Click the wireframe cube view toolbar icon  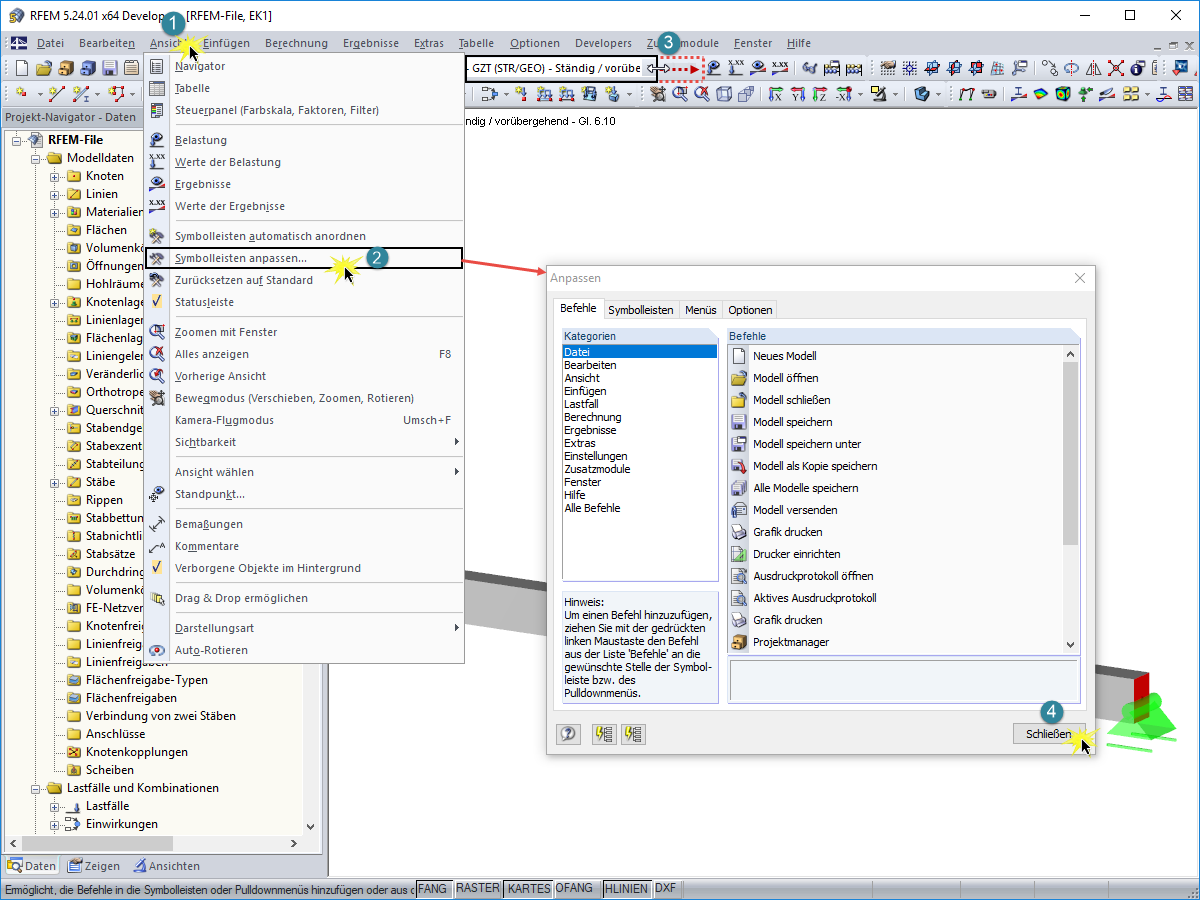click(724, 93)
